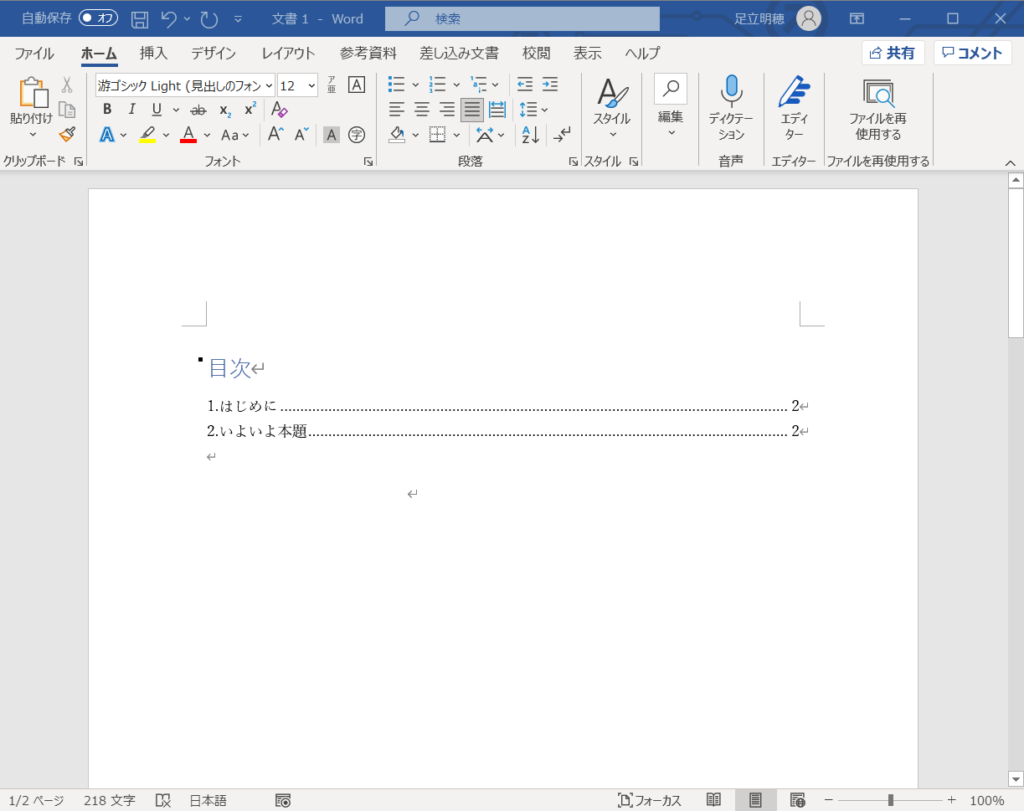Switch to the 挿入 (Insert) tab
1024x811 pixels.
[x=153, y=53]
